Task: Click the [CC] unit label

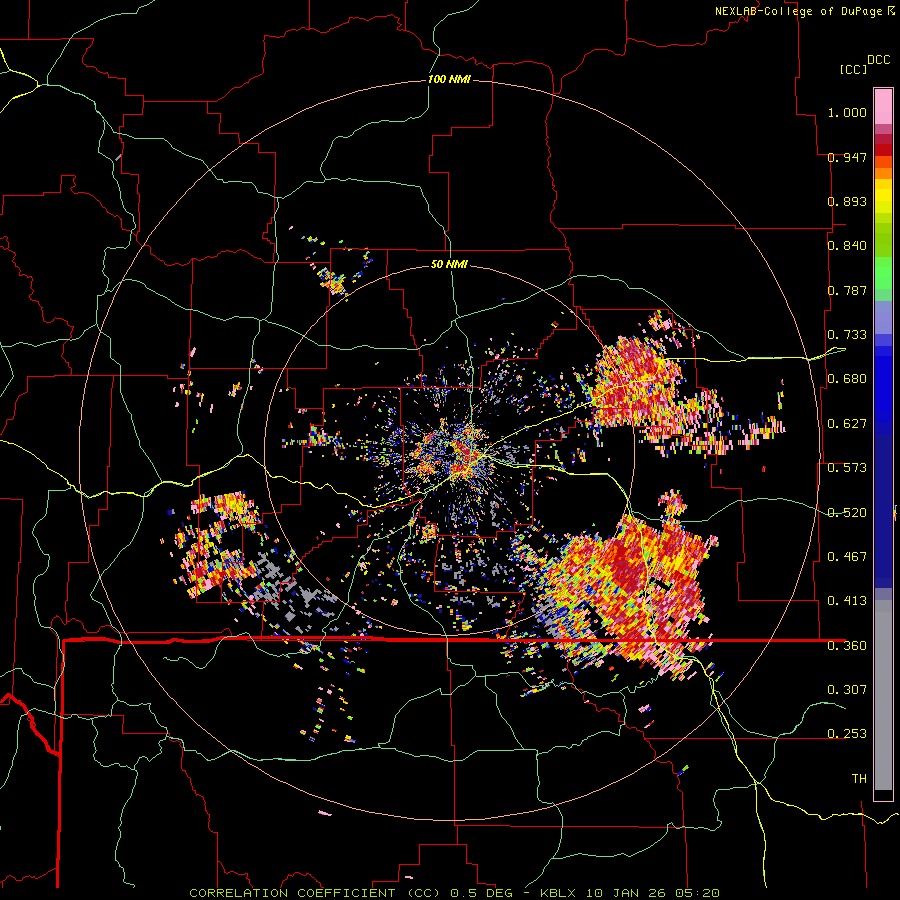Action: click(x=853, y=69)
